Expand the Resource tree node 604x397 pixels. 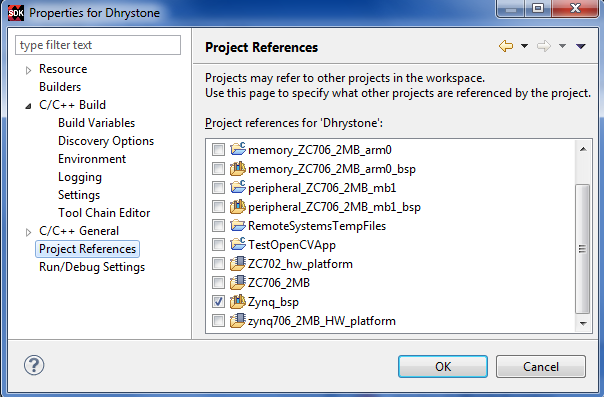click(28, 70)
